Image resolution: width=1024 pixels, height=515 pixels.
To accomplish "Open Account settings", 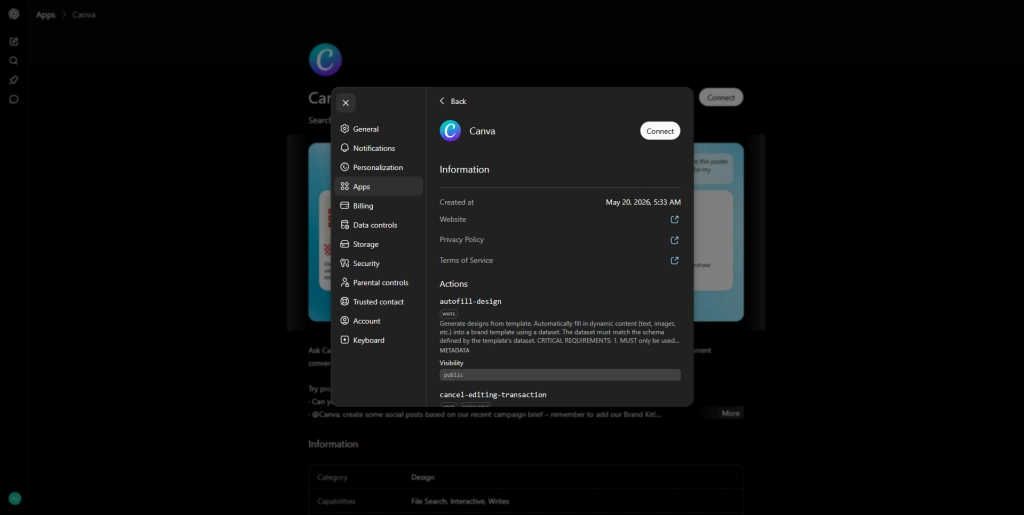I will point(378,320).
